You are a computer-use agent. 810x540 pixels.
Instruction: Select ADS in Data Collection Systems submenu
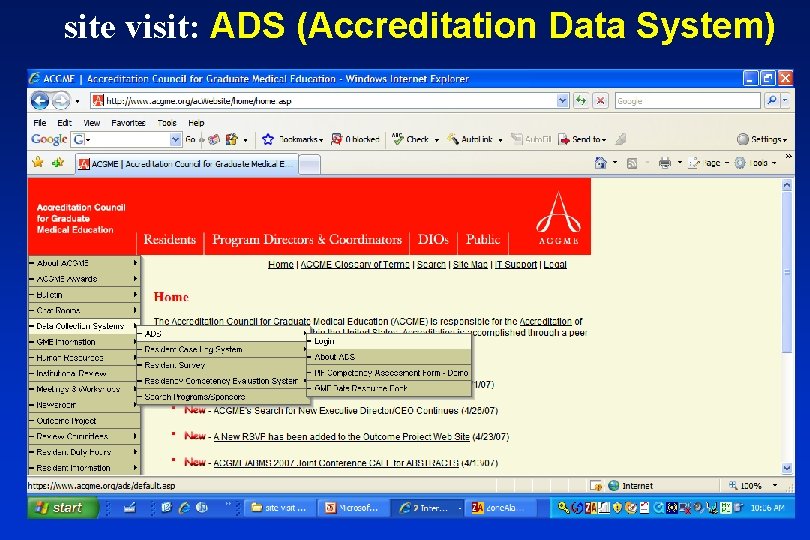click(225, 334)
